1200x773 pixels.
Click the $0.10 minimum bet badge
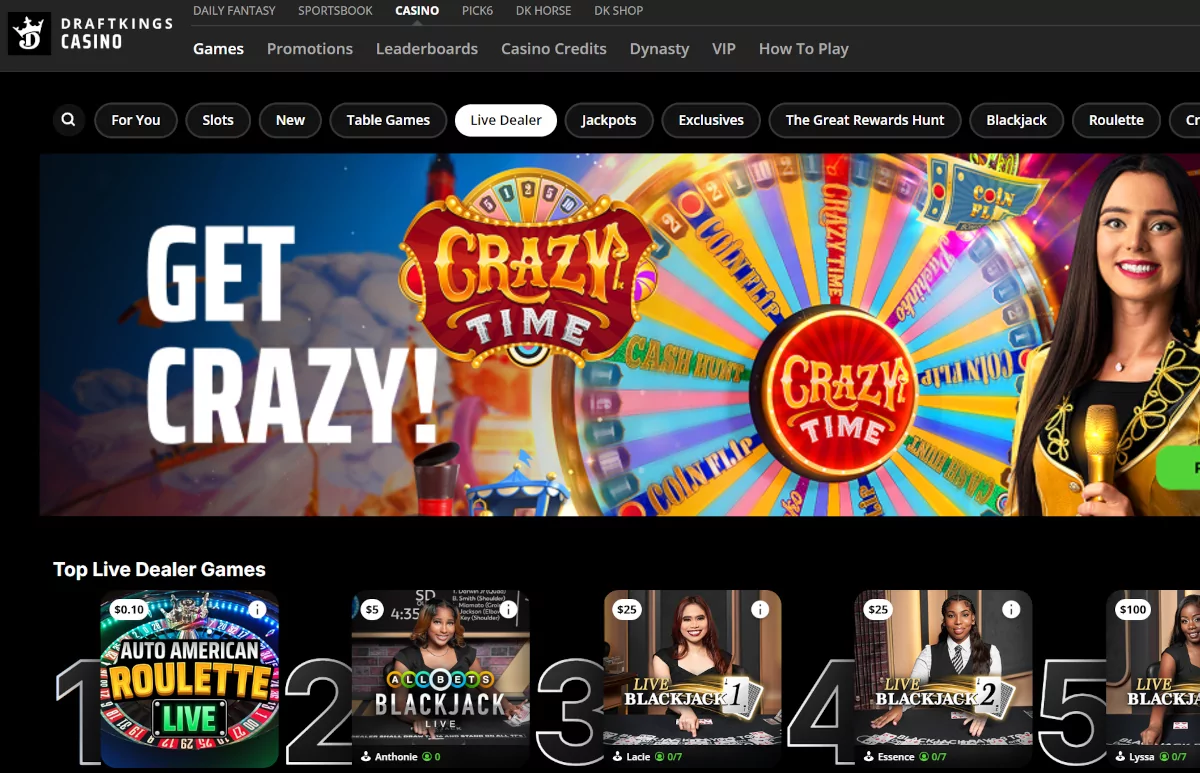point(129,609)
